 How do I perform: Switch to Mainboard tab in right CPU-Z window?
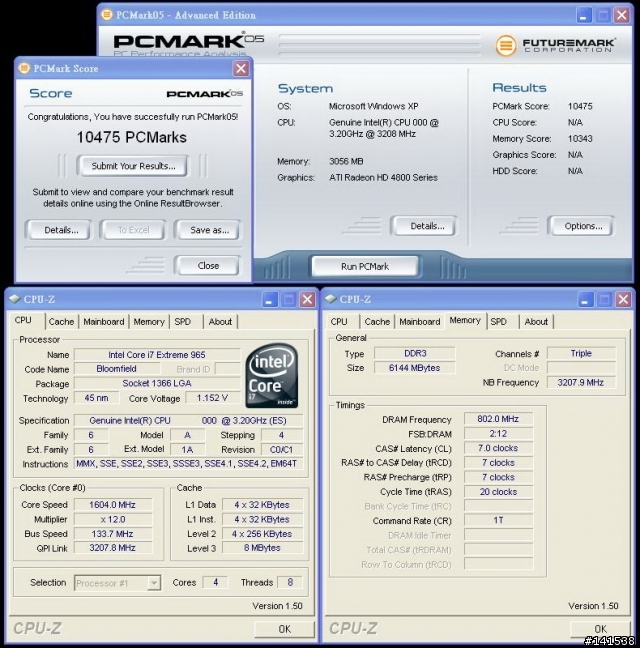tap(419, 322)
